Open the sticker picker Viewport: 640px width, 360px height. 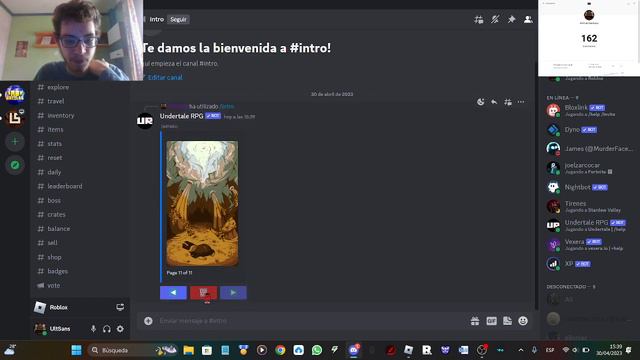[507, 321]
